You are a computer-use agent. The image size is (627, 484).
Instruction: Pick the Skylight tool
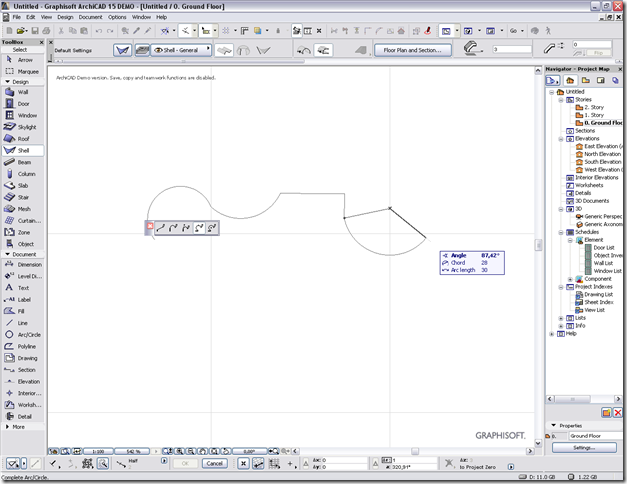point(22,127)
